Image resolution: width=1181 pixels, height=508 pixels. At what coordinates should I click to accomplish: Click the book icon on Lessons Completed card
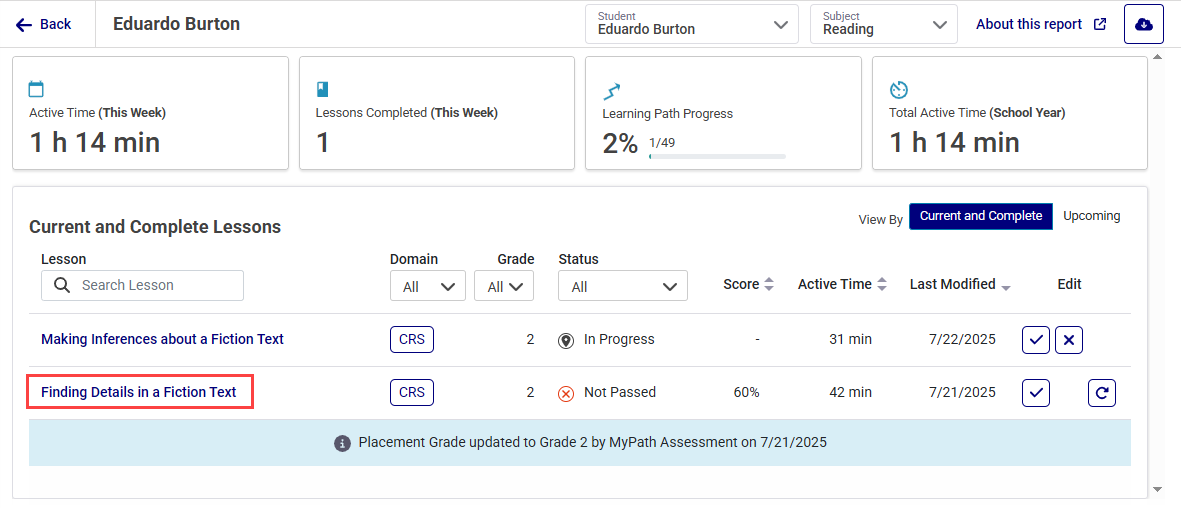[x=322, y=90]
